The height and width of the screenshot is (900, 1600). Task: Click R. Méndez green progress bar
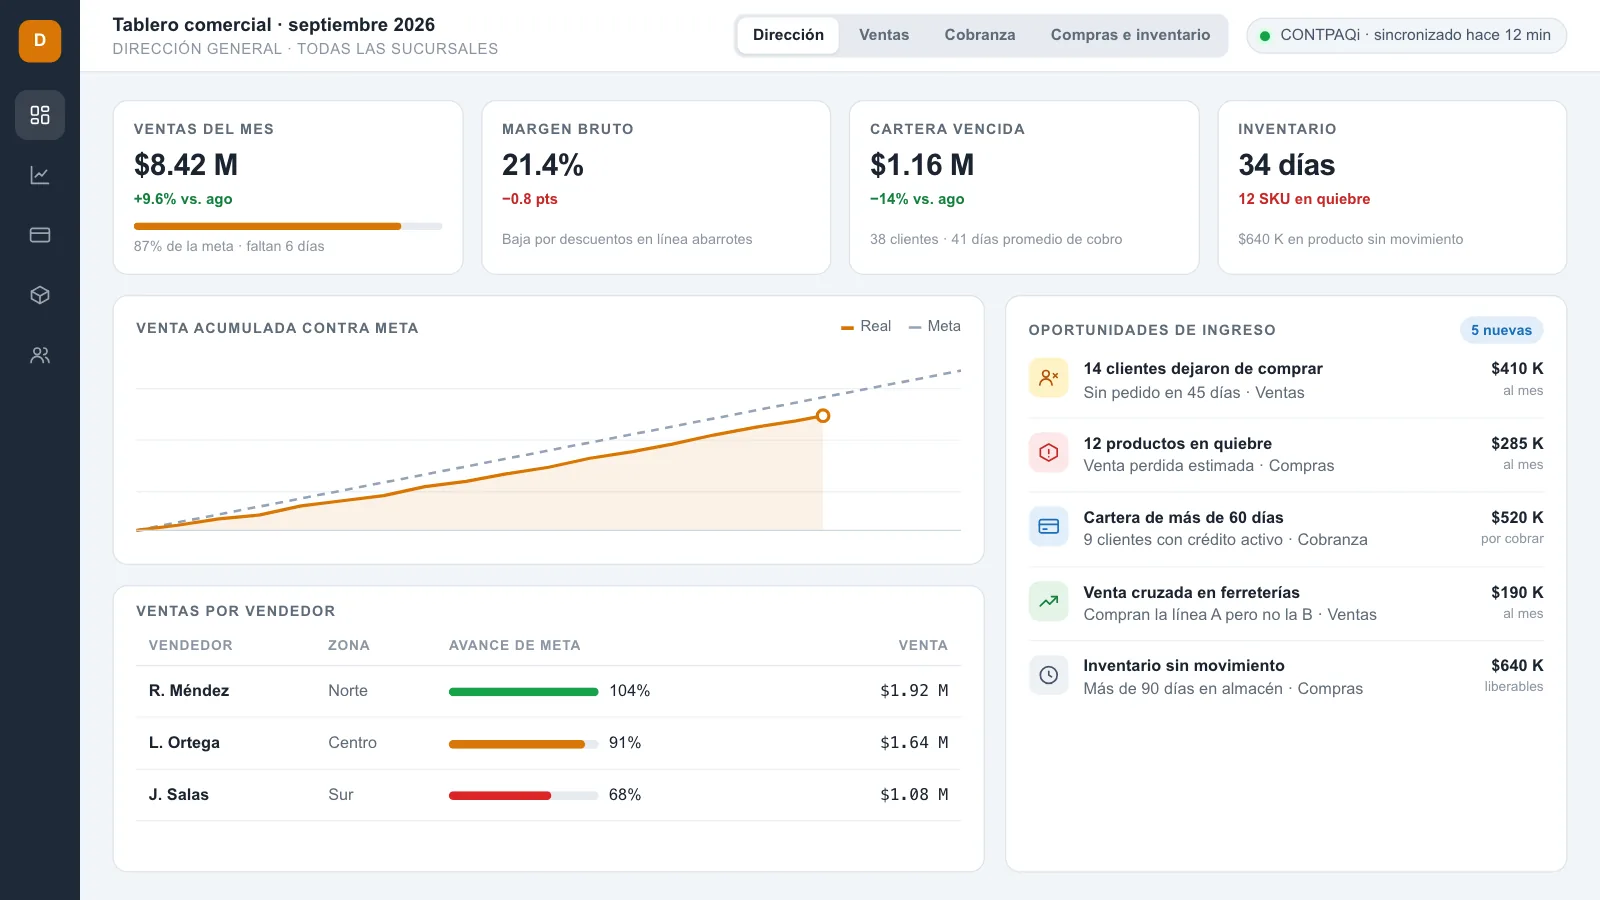(x=523, y=692)
